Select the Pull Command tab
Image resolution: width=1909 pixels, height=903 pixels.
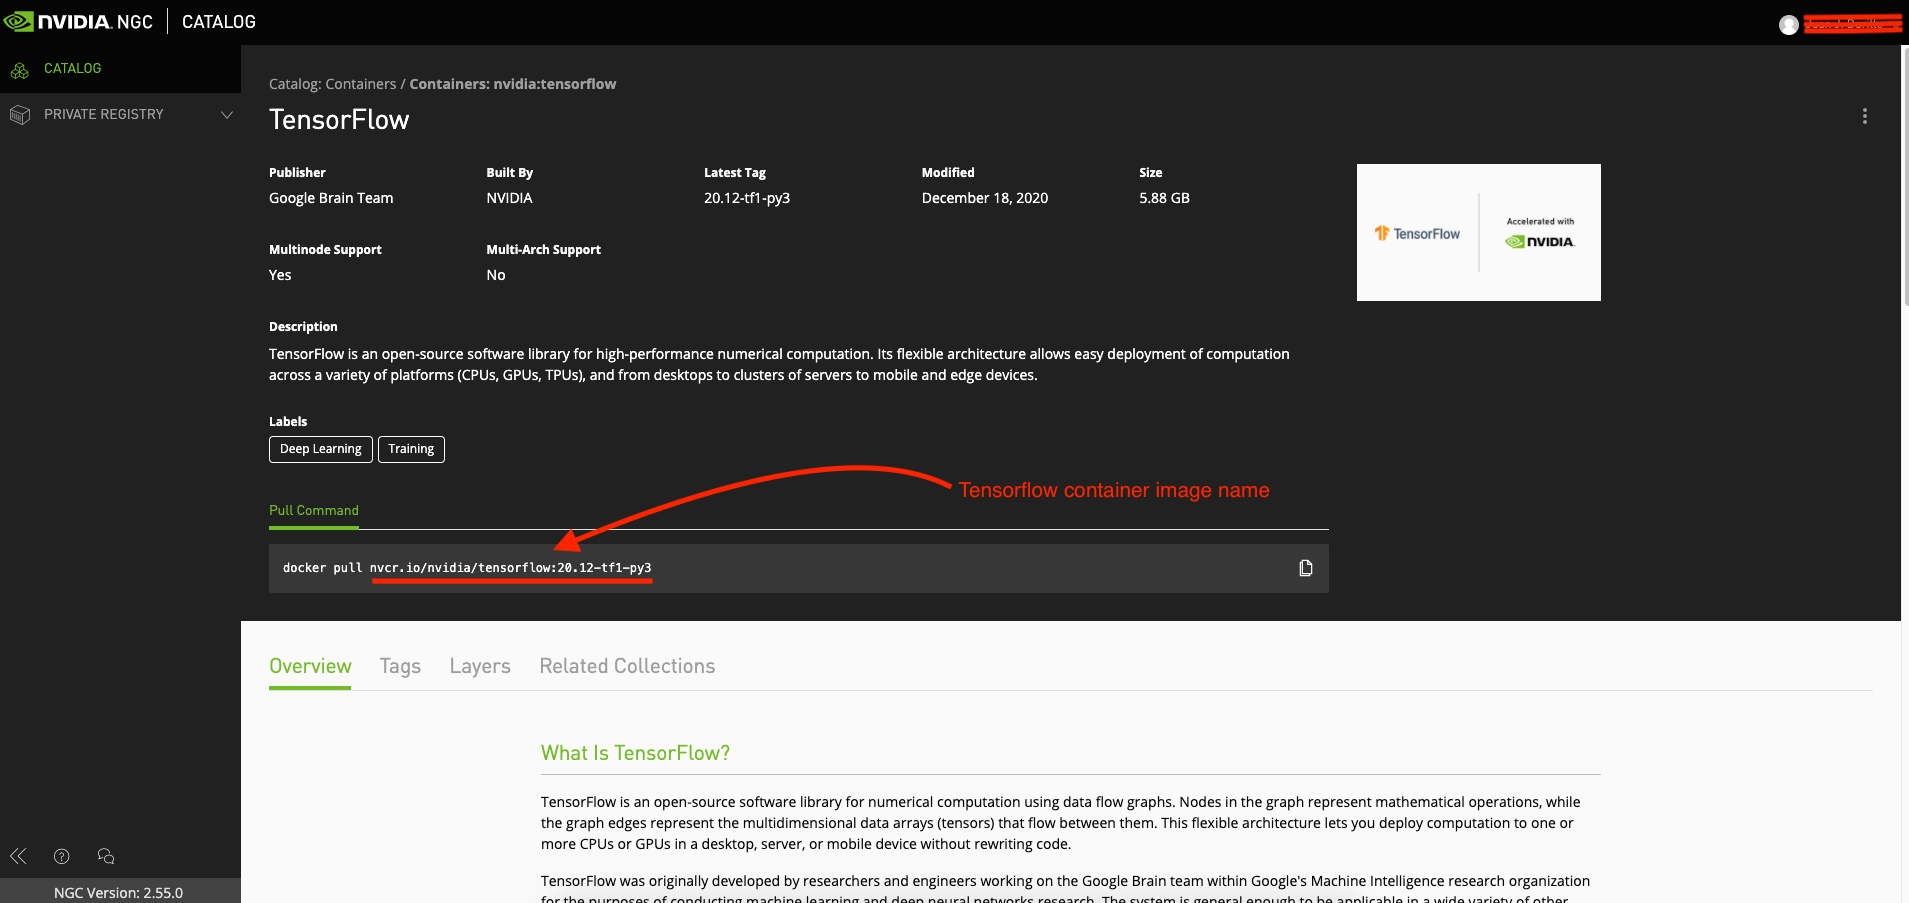tap(314, 511)
